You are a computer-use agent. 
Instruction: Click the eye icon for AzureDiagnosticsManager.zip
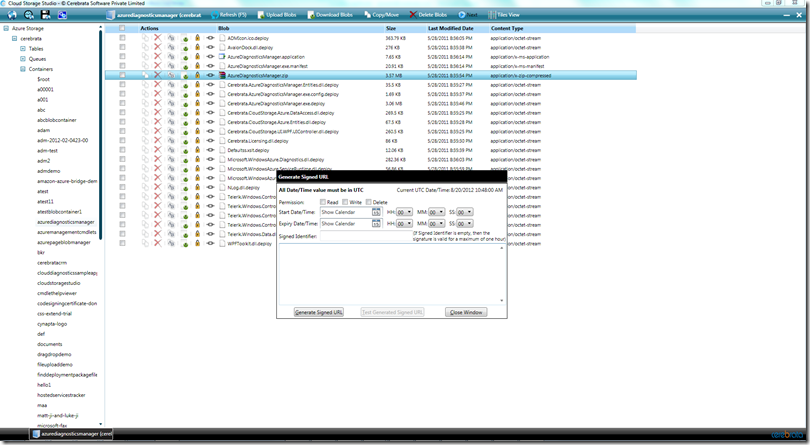(x=210, y=75)
